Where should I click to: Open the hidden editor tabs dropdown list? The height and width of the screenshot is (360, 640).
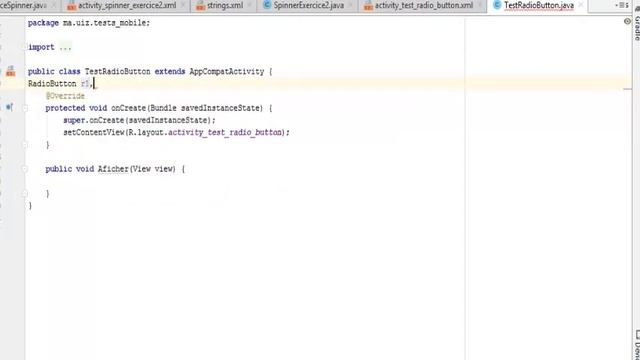coord(622,5)
